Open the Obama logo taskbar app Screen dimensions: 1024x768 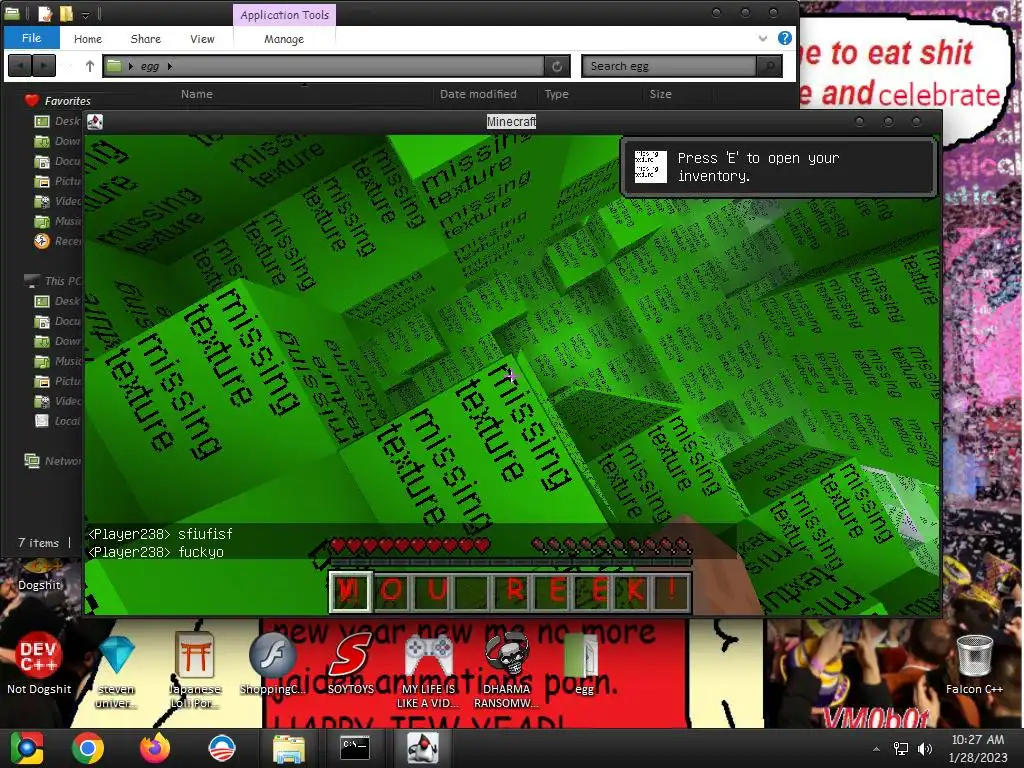(x=221, y=748)
